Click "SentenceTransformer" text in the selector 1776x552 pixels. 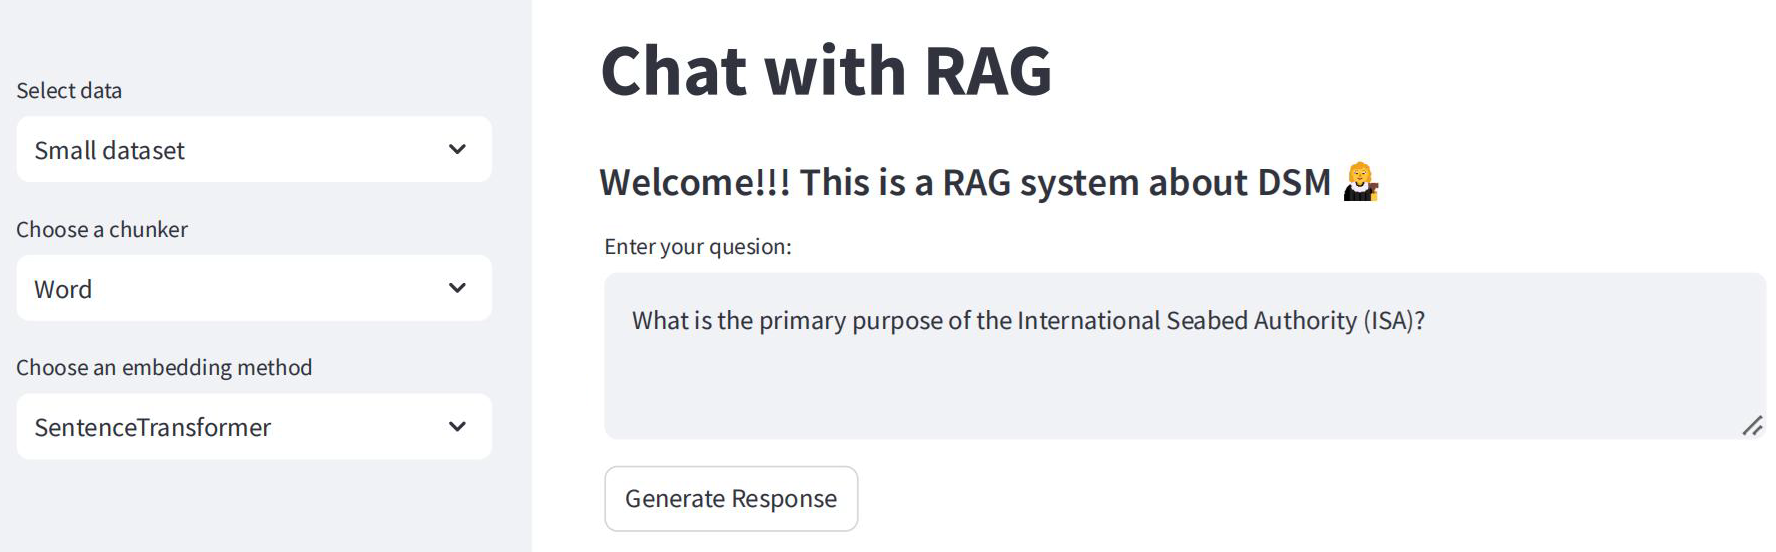click(x=153, y=428)
